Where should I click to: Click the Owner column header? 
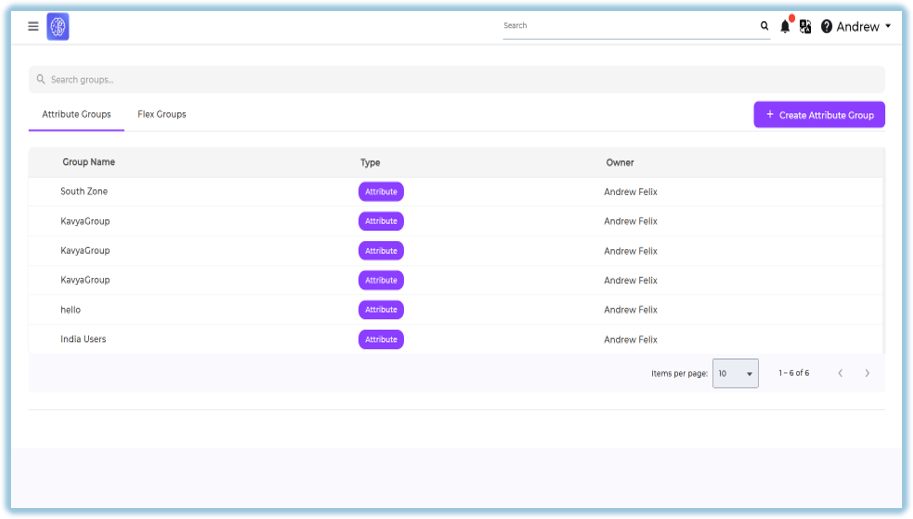(620, 163)
